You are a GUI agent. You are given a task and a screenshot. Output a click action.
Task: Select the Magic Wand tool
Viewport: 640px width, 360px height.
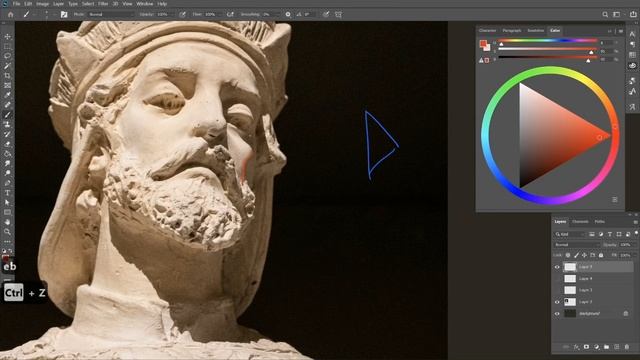(7, 66)
